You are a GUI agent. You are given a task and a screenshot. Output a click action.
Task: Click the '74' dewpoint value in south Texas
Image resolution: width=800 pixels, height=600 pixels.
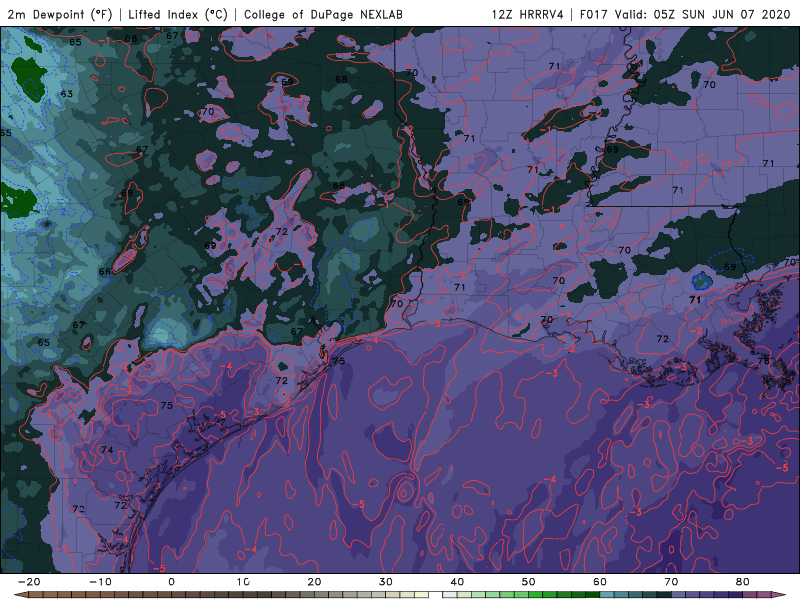tap(107, 450)
